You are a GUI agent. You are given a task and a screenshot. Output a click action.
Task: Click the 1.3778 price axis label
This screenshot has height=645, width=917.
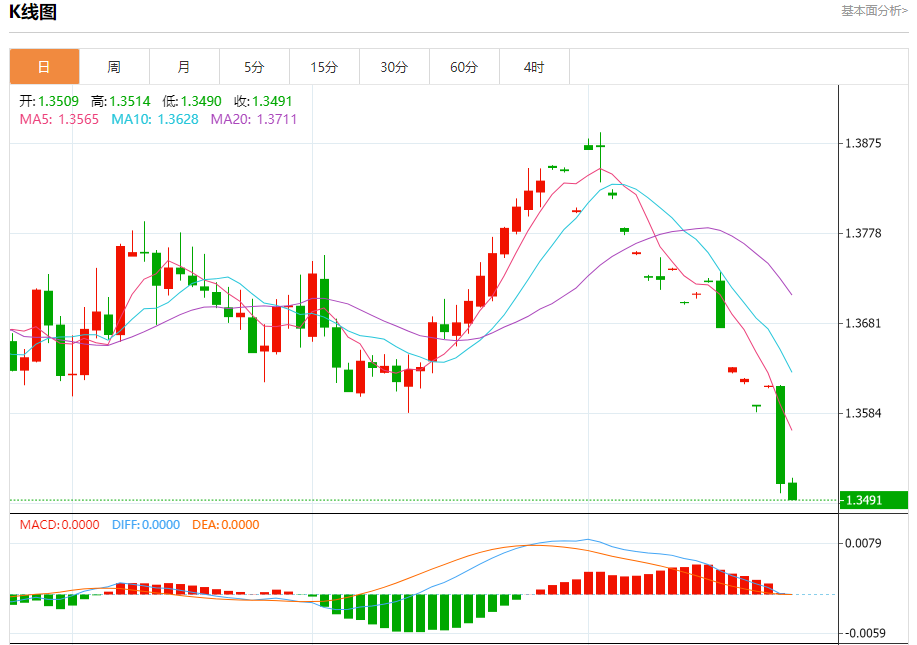pos(863,233)
